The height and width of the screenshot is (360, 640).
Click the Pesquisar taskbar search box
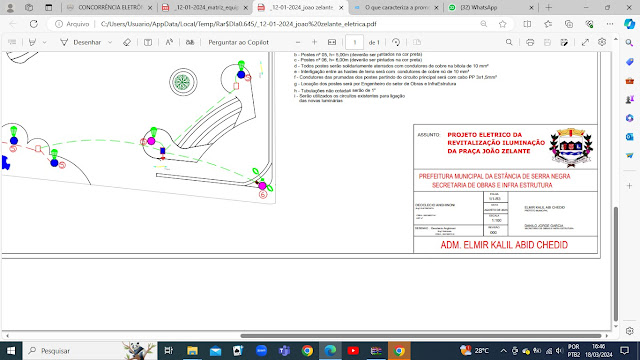click(x=90, y=351)
